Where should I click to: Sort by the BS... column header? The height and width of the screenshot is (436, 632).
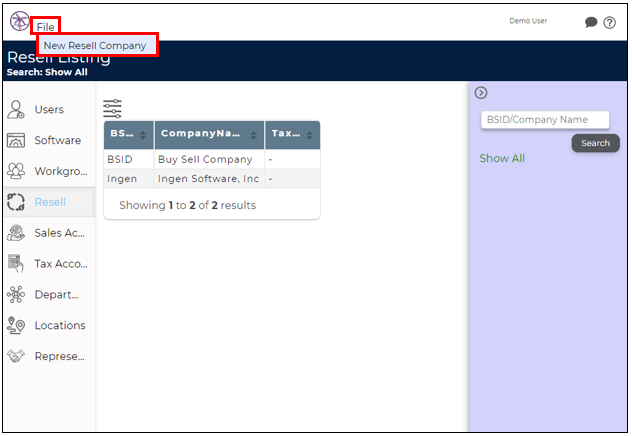tap(129, 135)
